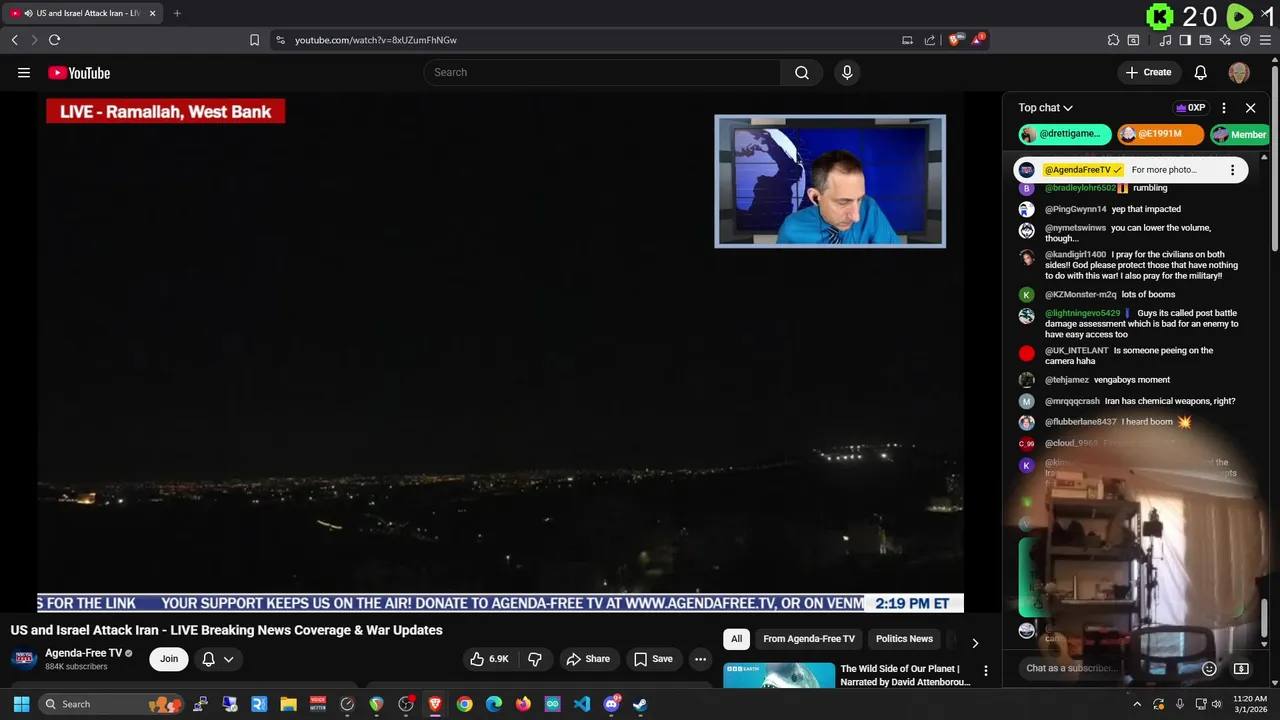Image resolution: width=1280 pixels, height=720 pixels.
Task: Click the share page icon in address bar
Action: point(930,40)
